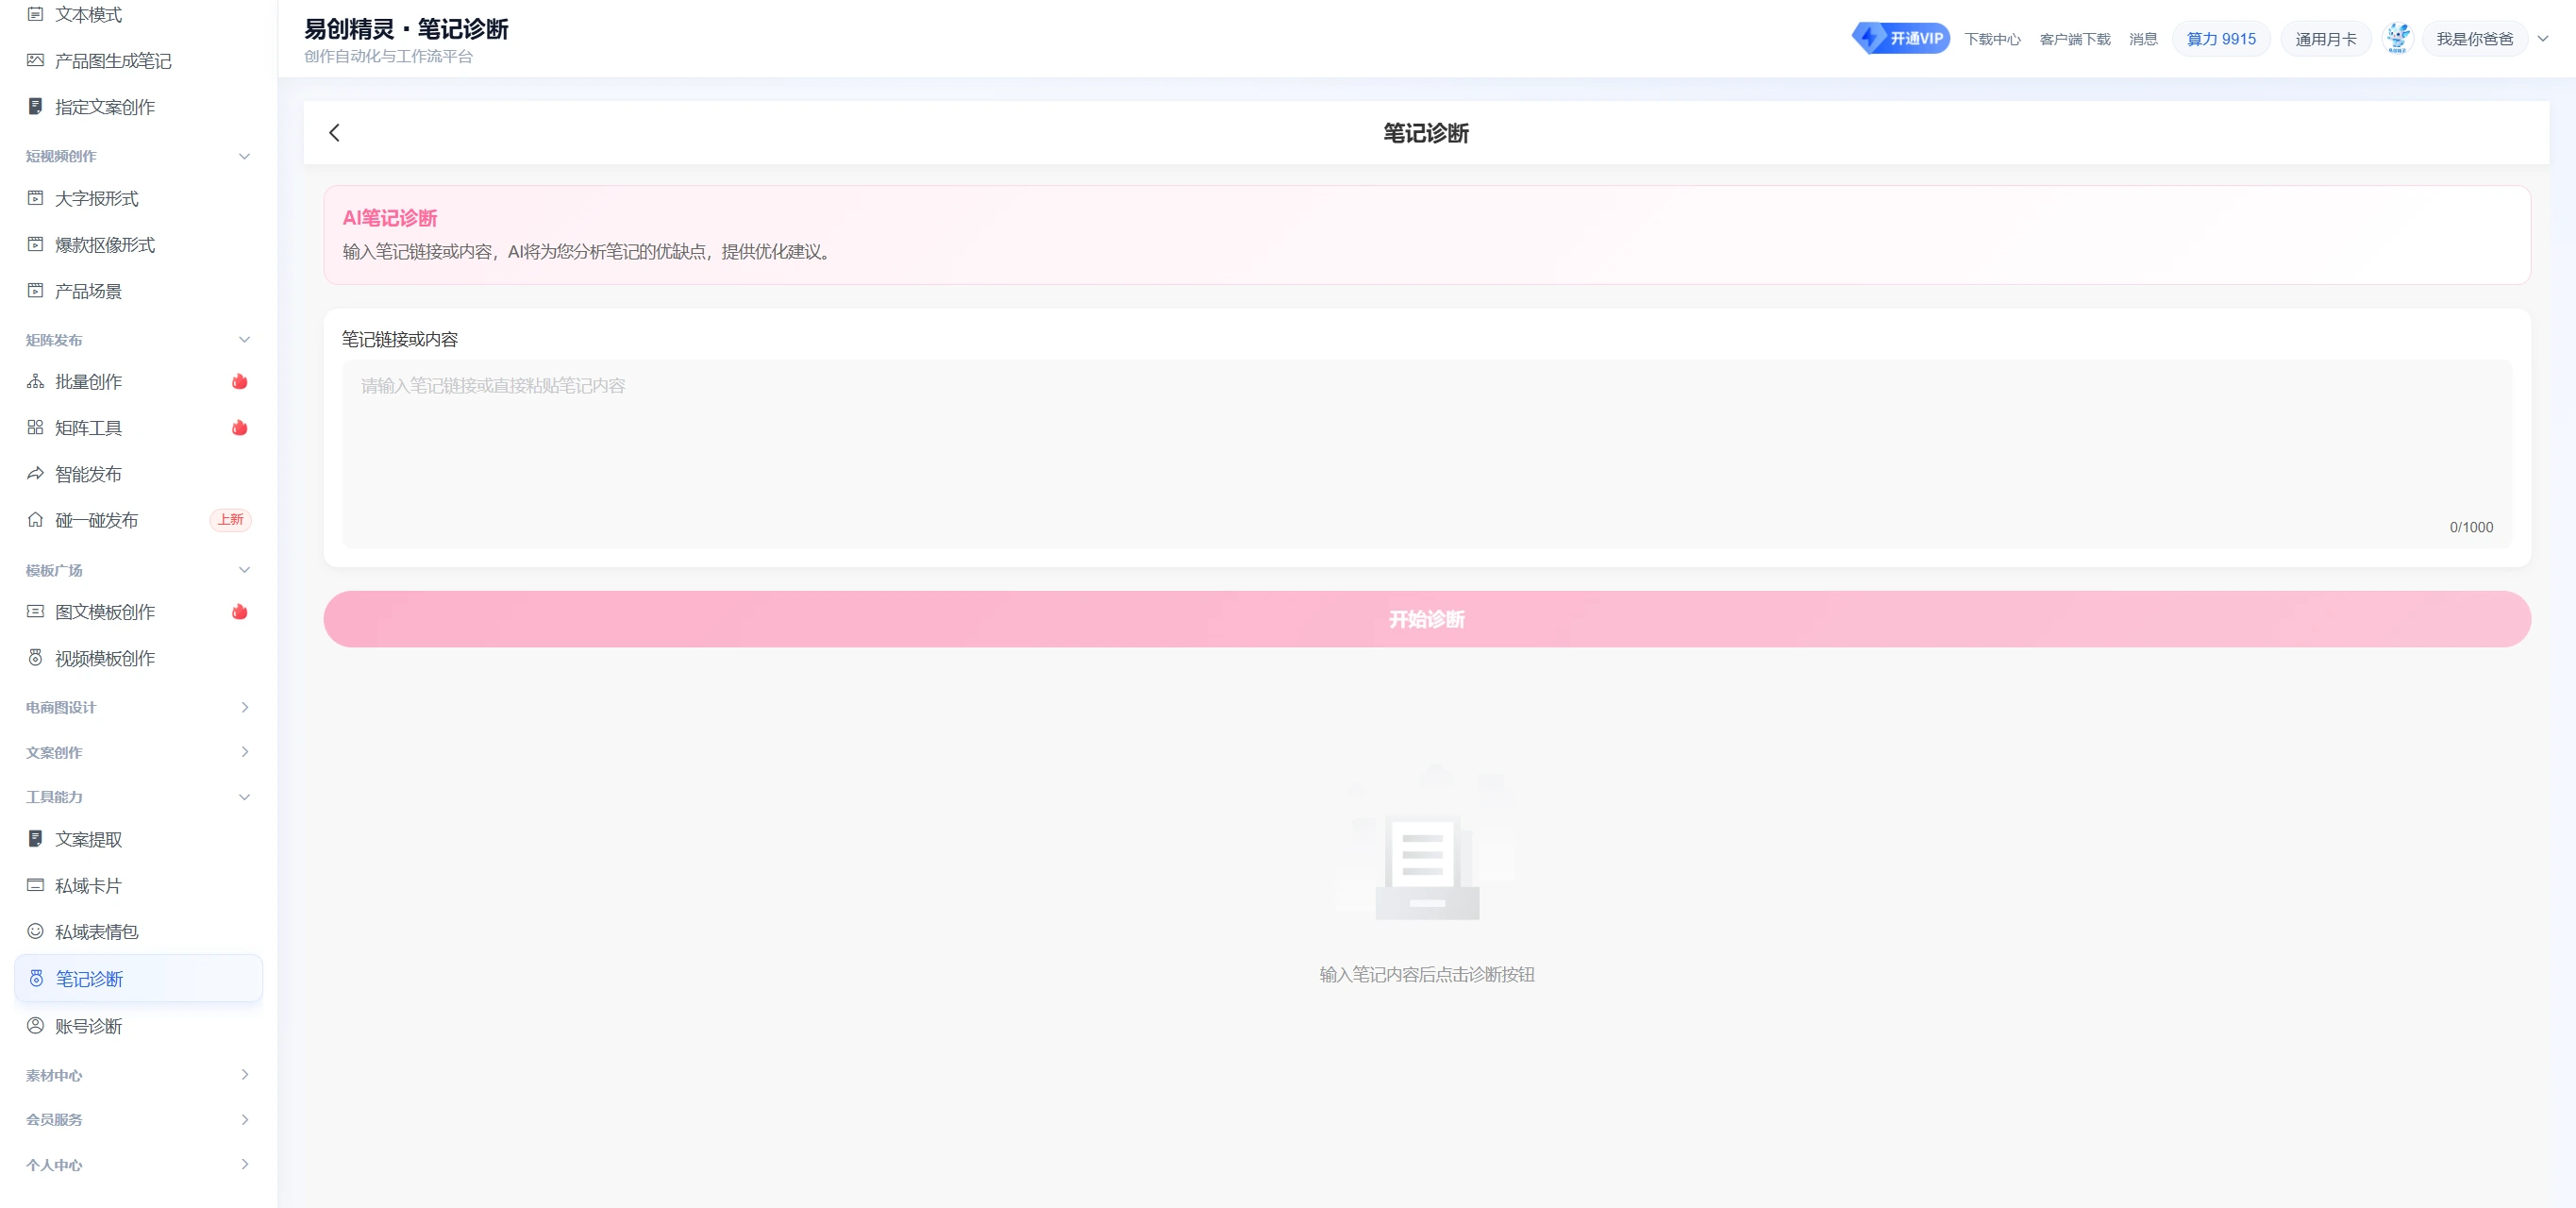Click the 产品场景 icon
Screen dimensions: 2576x1208
click(x=35, y=290)
